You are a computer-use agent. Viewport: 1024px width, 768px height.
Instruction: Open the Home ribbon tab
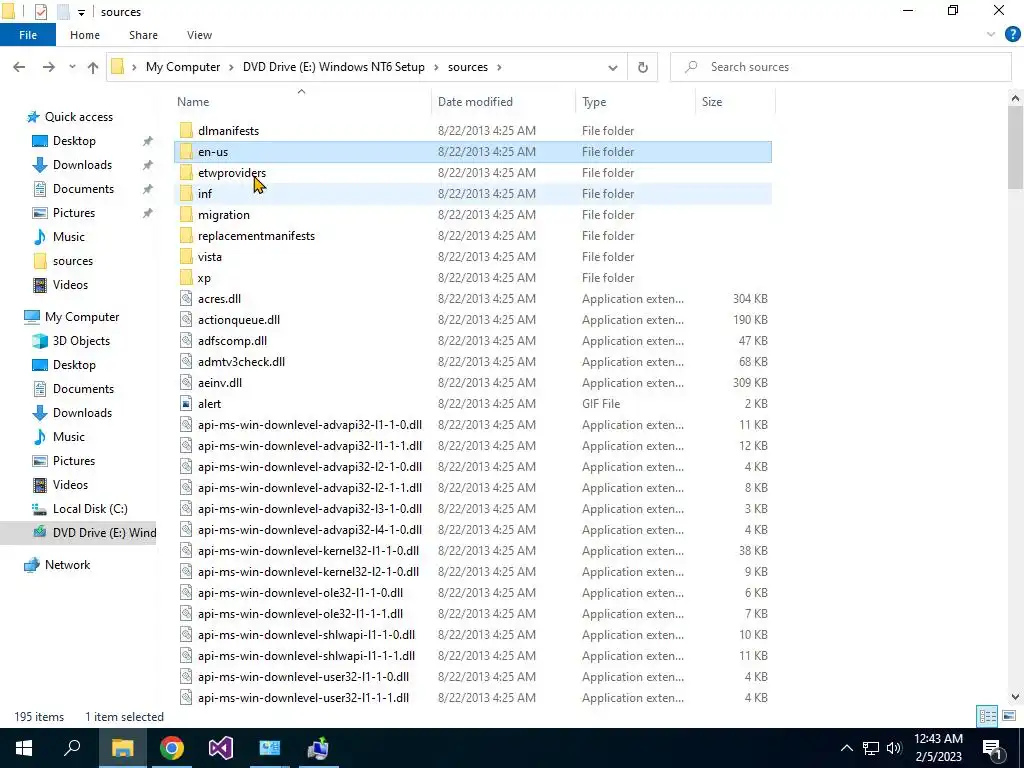(85, 35)
